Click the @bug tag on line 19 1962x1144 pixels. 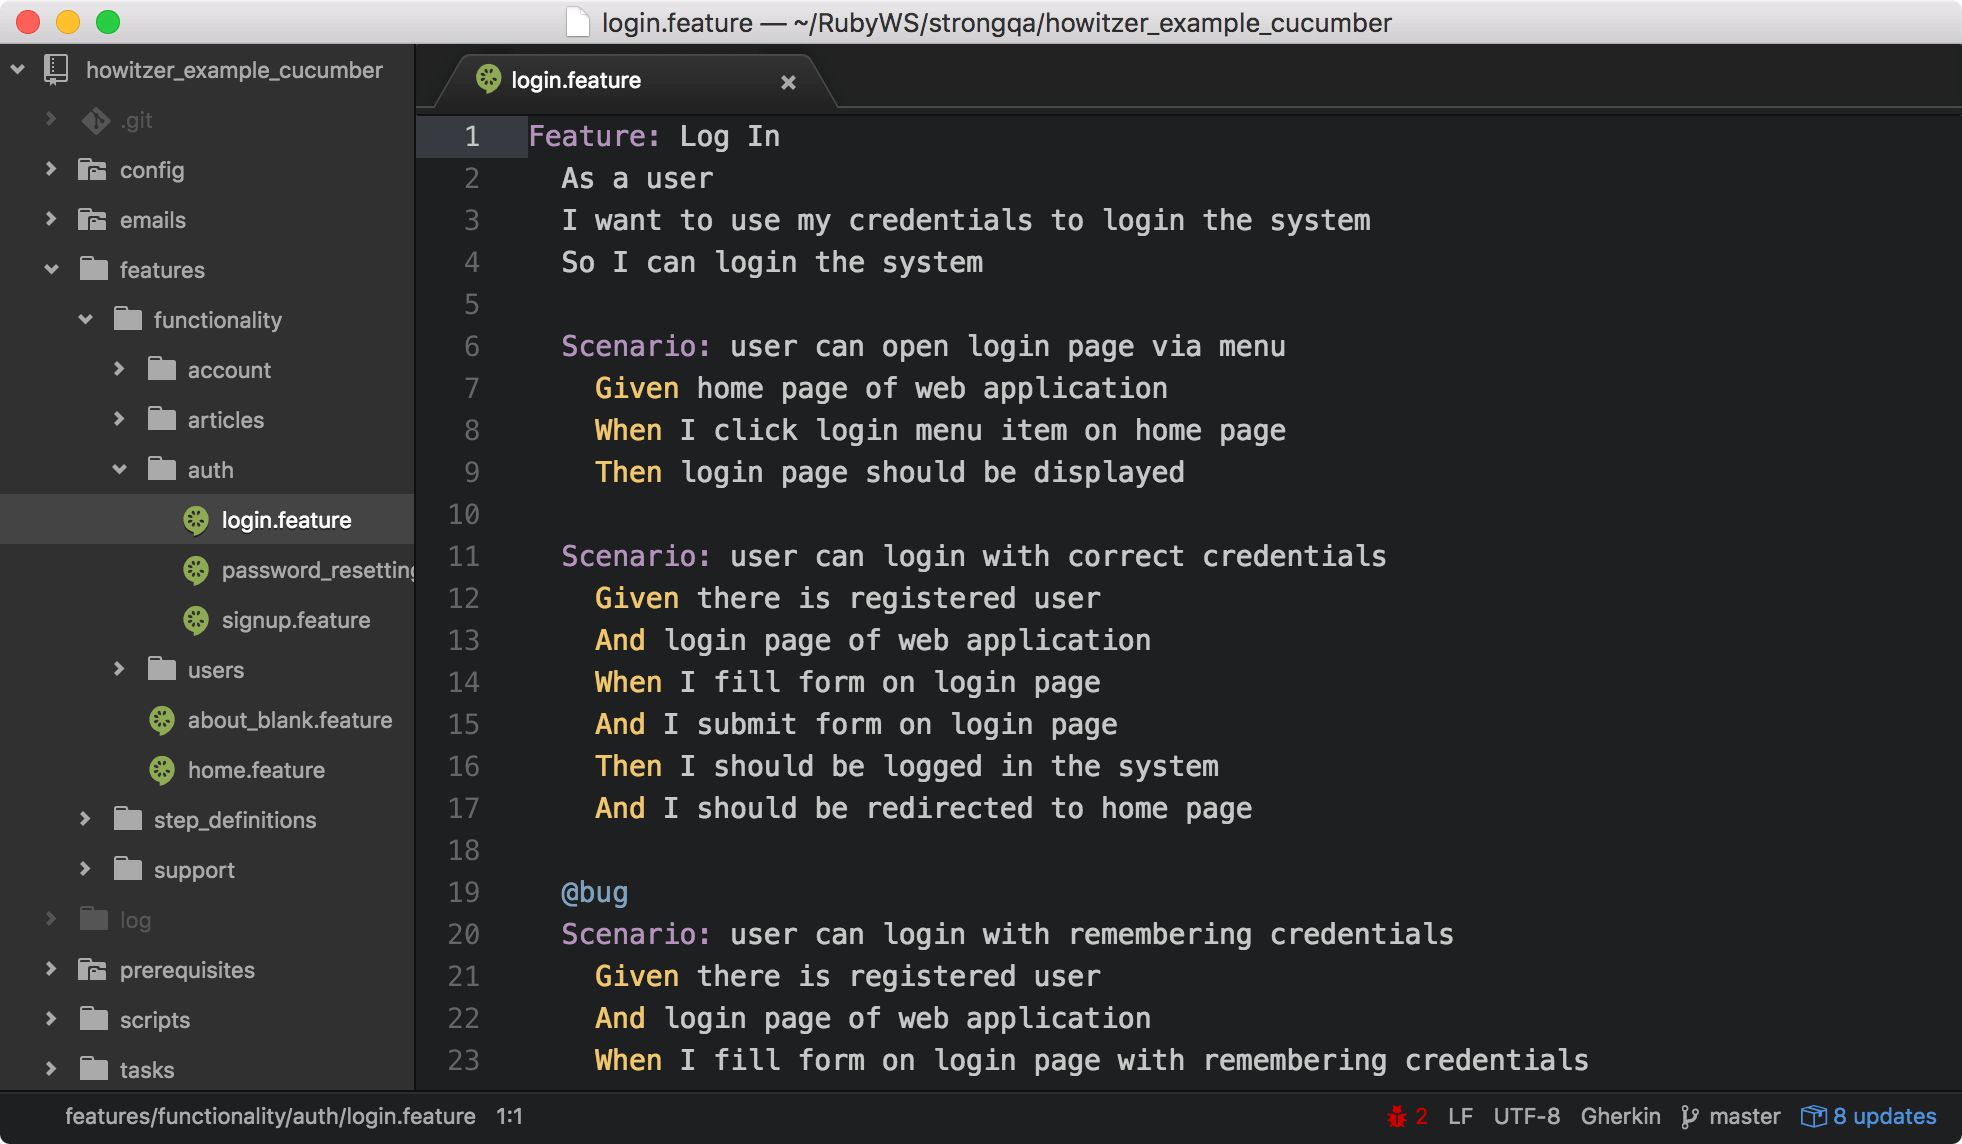pyautogui.click(x=595, y=892)
